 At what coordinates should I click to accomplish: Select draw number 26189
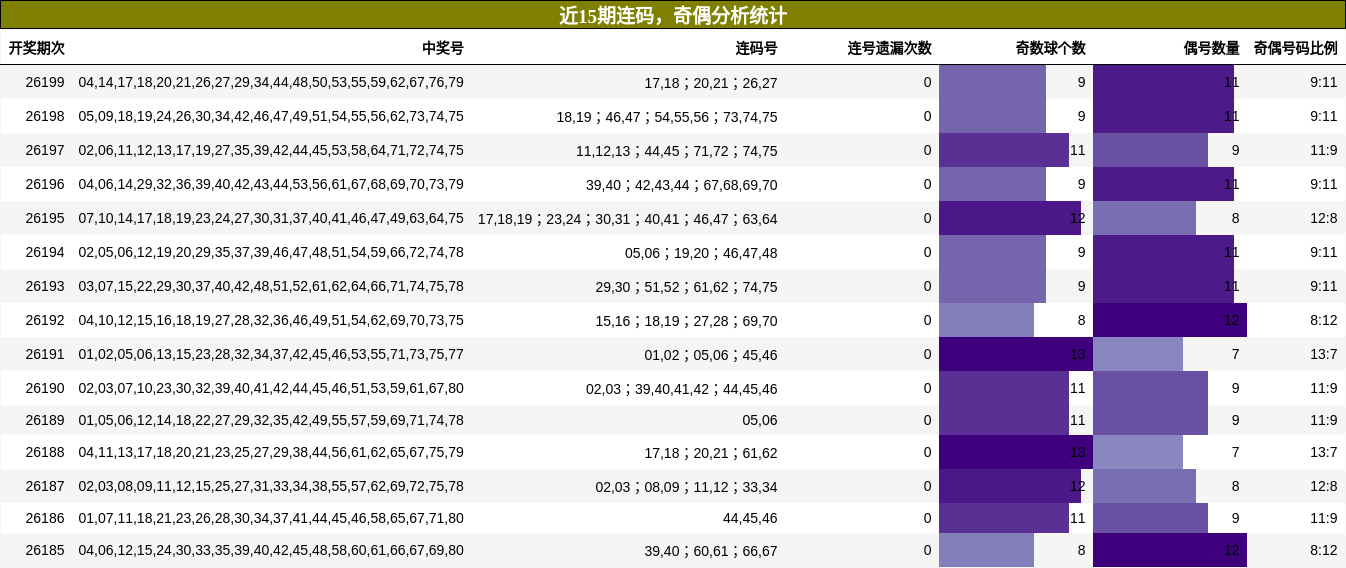45,420
